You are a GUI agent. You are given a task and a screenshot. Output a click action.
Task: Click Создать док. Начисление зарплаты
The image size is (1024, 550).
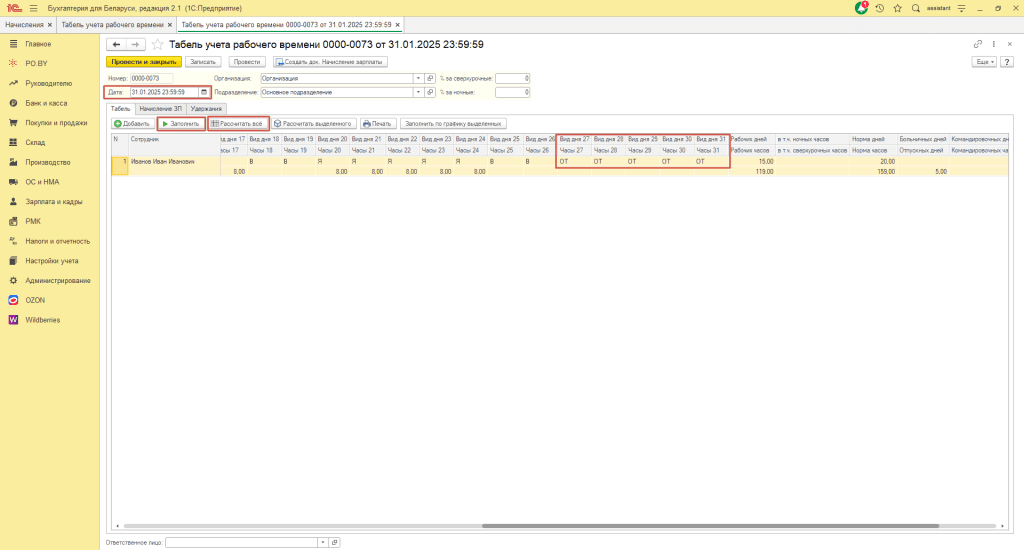coord(330,62)
